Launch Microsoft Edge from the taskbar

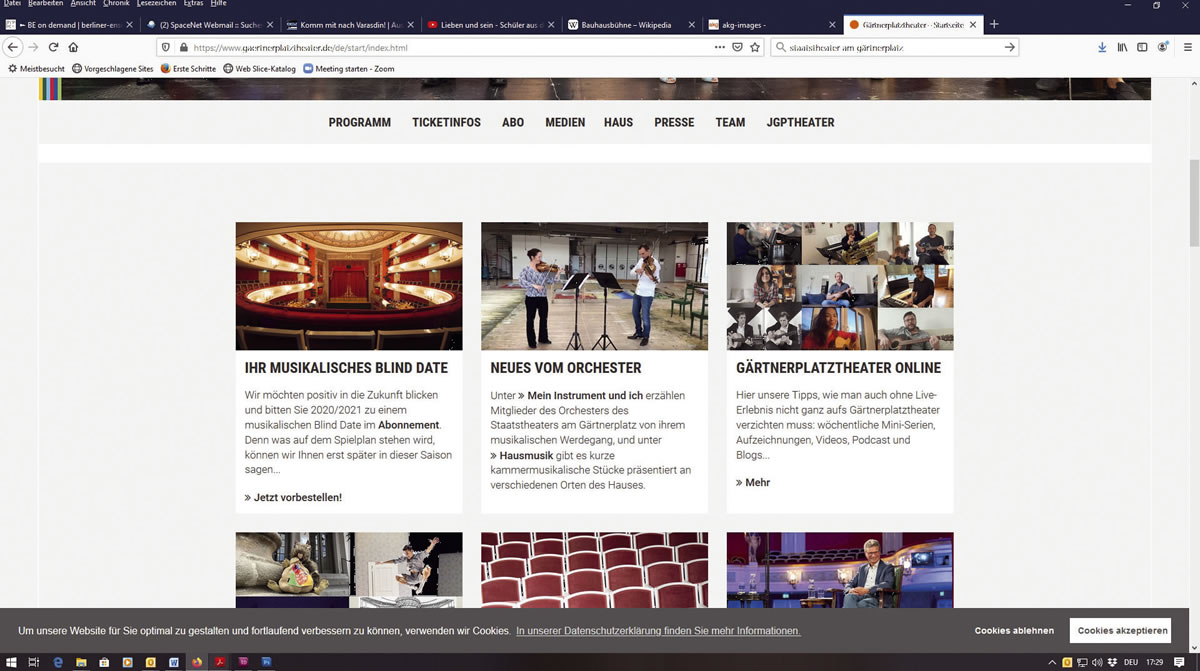coord(58,662)
